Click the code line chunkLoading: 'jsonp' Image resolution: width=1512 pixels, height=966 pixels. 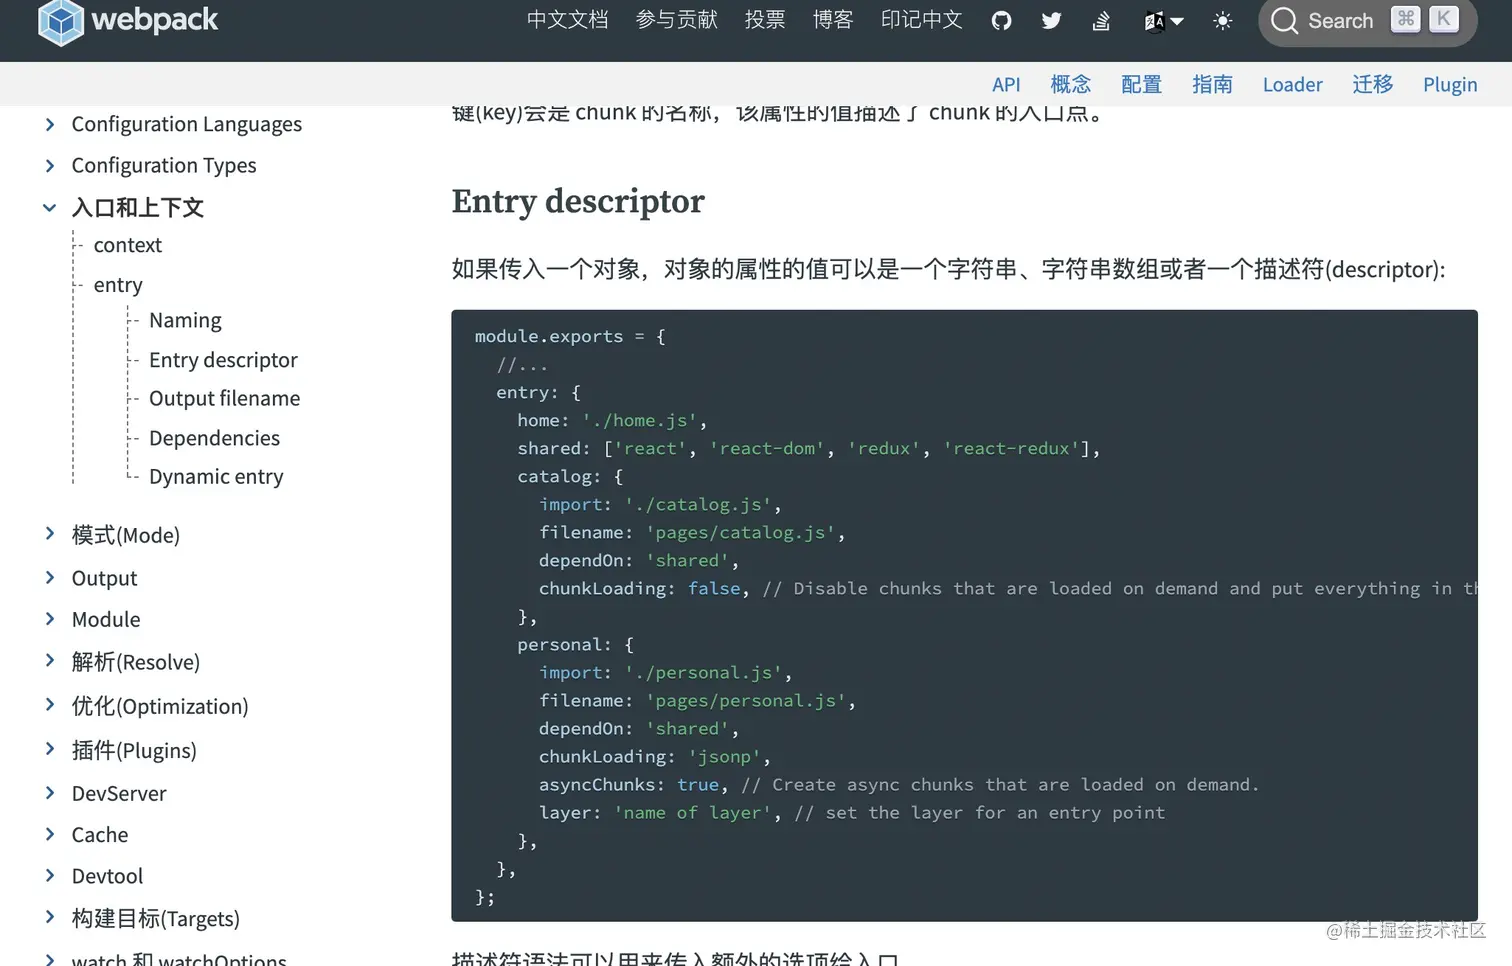coord(655,756)
